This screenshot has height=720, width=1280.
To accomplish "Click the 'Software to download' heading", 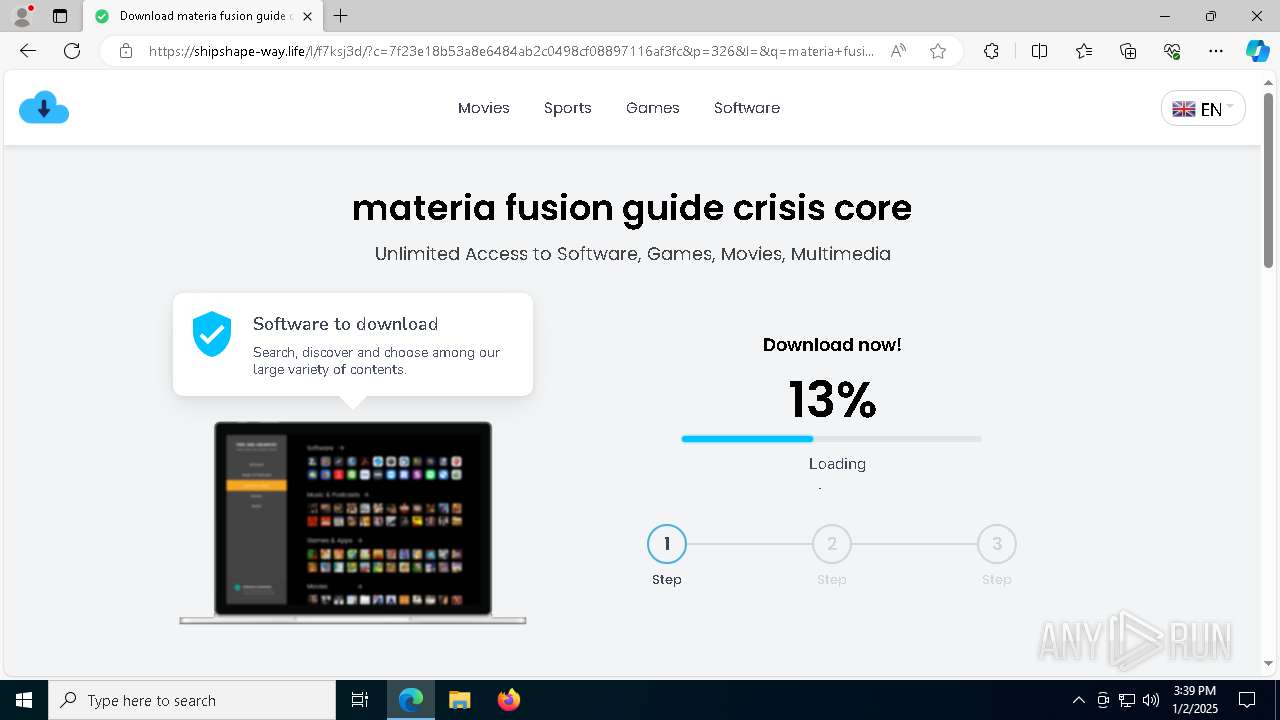I will 346,324.
